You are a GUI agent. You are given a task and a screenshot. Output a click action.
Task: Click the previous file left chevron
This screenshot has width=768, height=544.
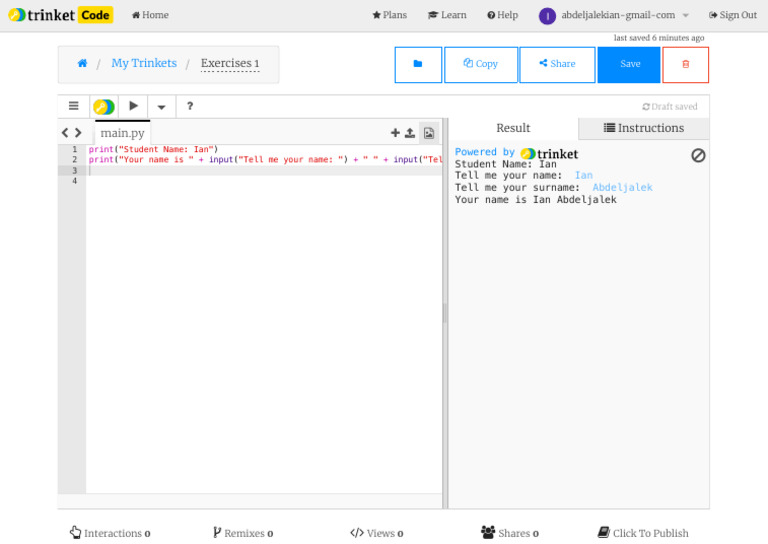(65, 133)
